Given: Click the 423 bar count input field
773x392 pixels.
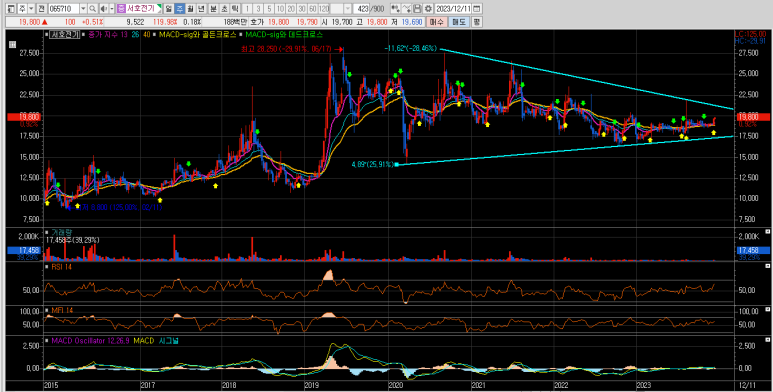Looking at the screenshot, I should point(361,9).
